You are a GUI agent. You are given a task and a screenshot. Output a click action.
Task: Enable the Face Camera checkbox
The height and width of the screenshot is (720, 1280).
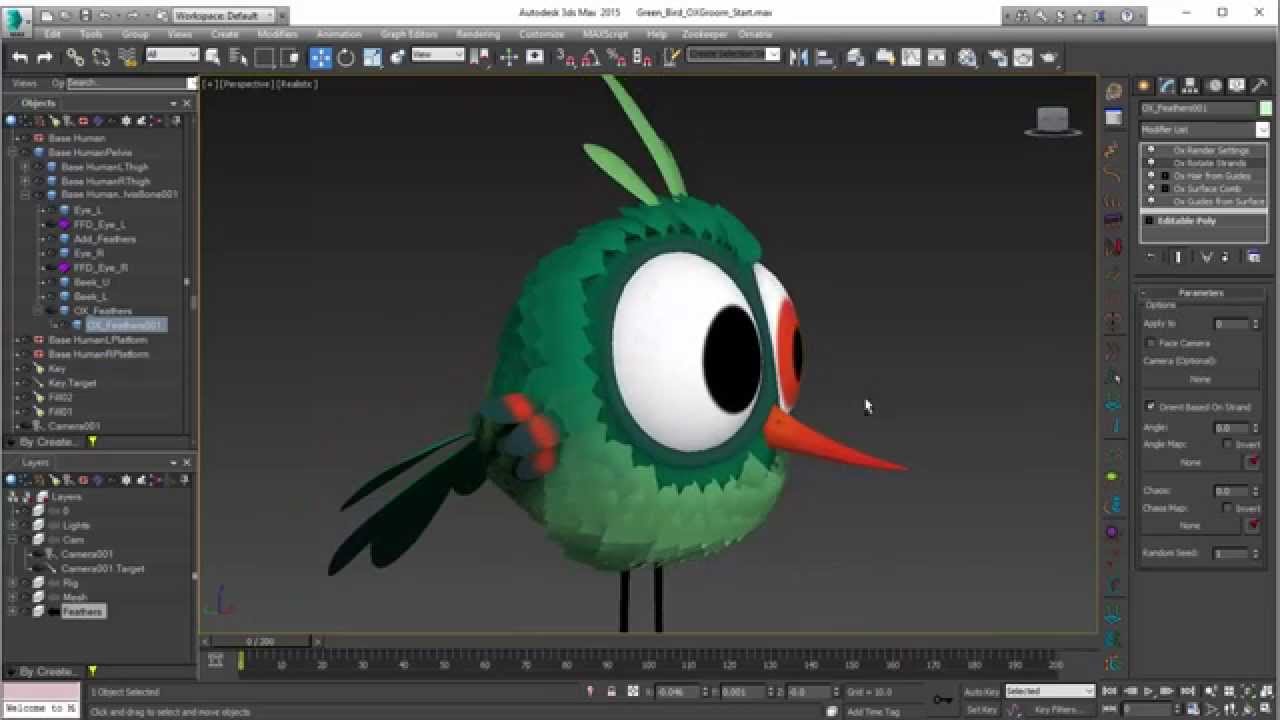pyautogui.click(x=1150, y=343)
